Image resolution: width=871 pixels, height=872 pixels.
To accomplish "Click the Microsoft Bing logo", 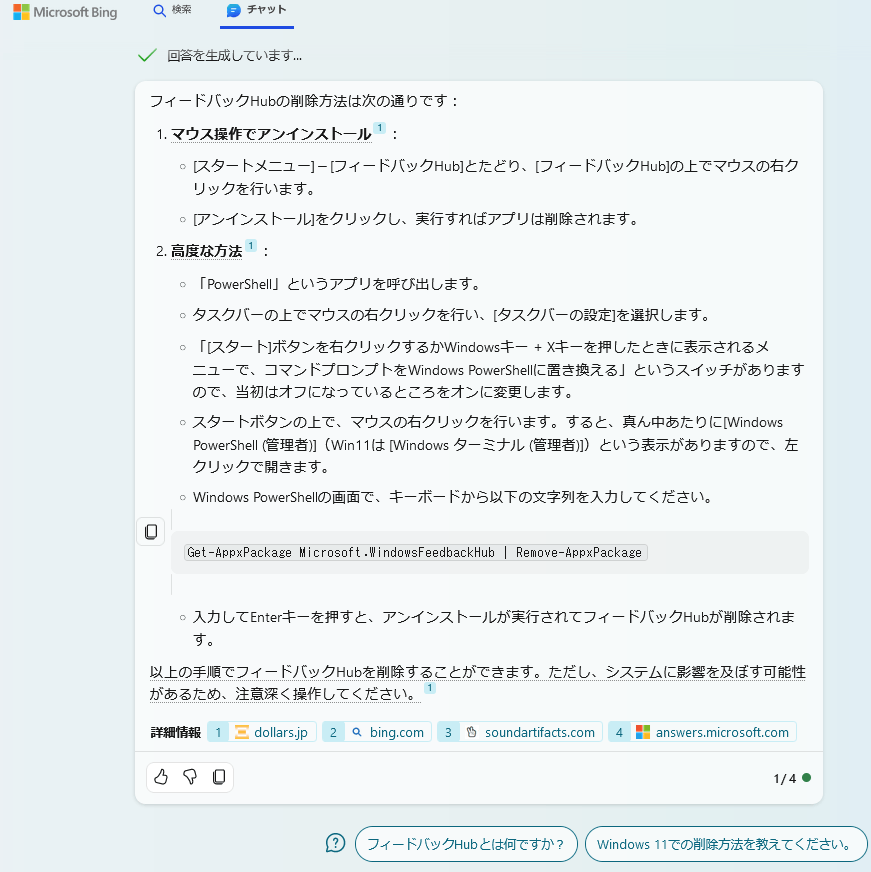I will (x=65, y=12).
